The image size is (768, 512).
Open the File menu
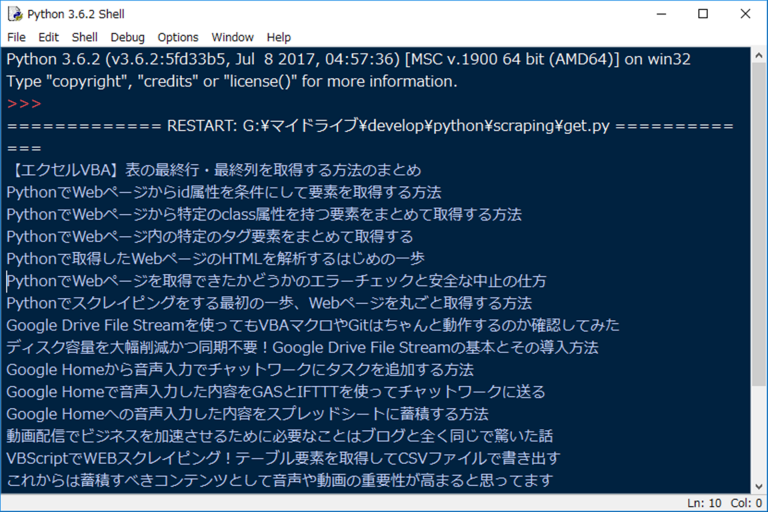coord(17,37)
